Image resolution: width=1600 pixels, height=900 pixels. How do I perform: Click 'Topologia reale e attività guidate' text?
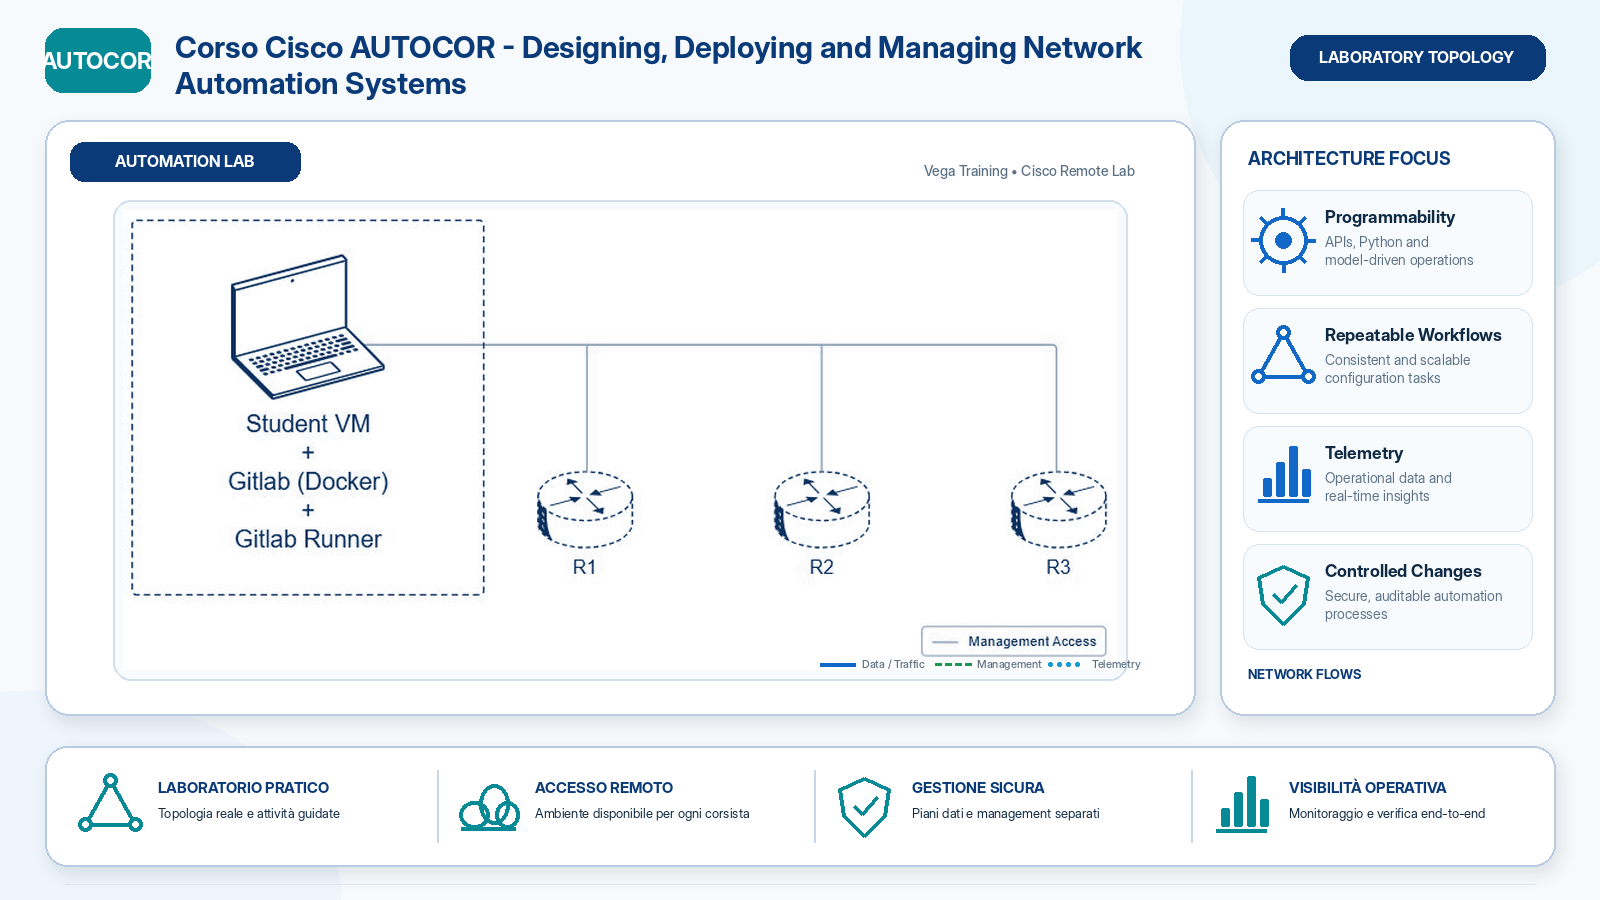[249, 814]
